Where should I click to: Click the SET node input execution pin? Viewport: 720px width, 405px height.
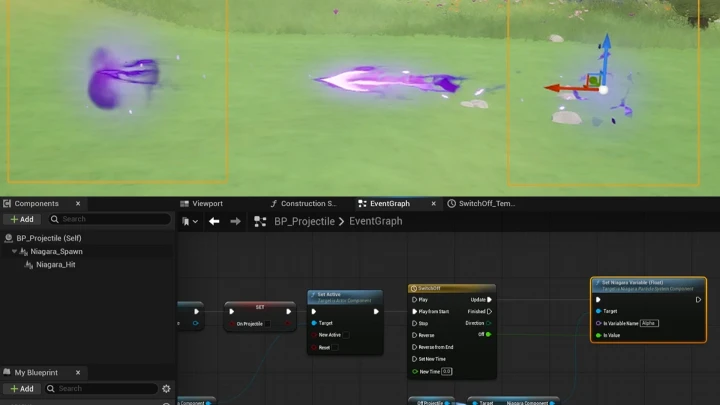(x=231, y=312)
